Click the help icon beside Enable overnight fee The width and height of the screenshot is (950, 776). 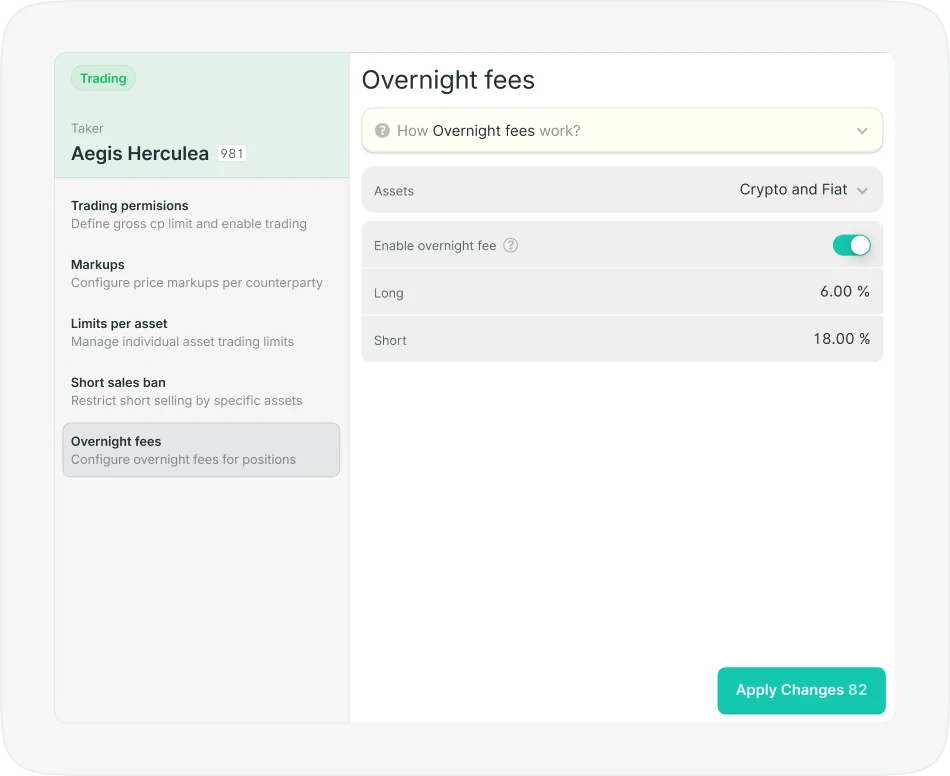(510, 245)
